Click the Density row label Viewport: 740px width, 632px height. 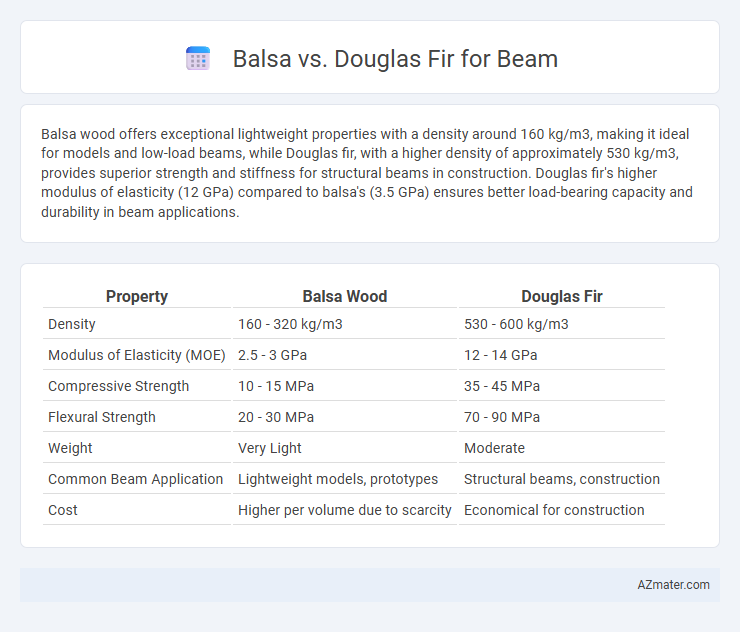(72, 324)
